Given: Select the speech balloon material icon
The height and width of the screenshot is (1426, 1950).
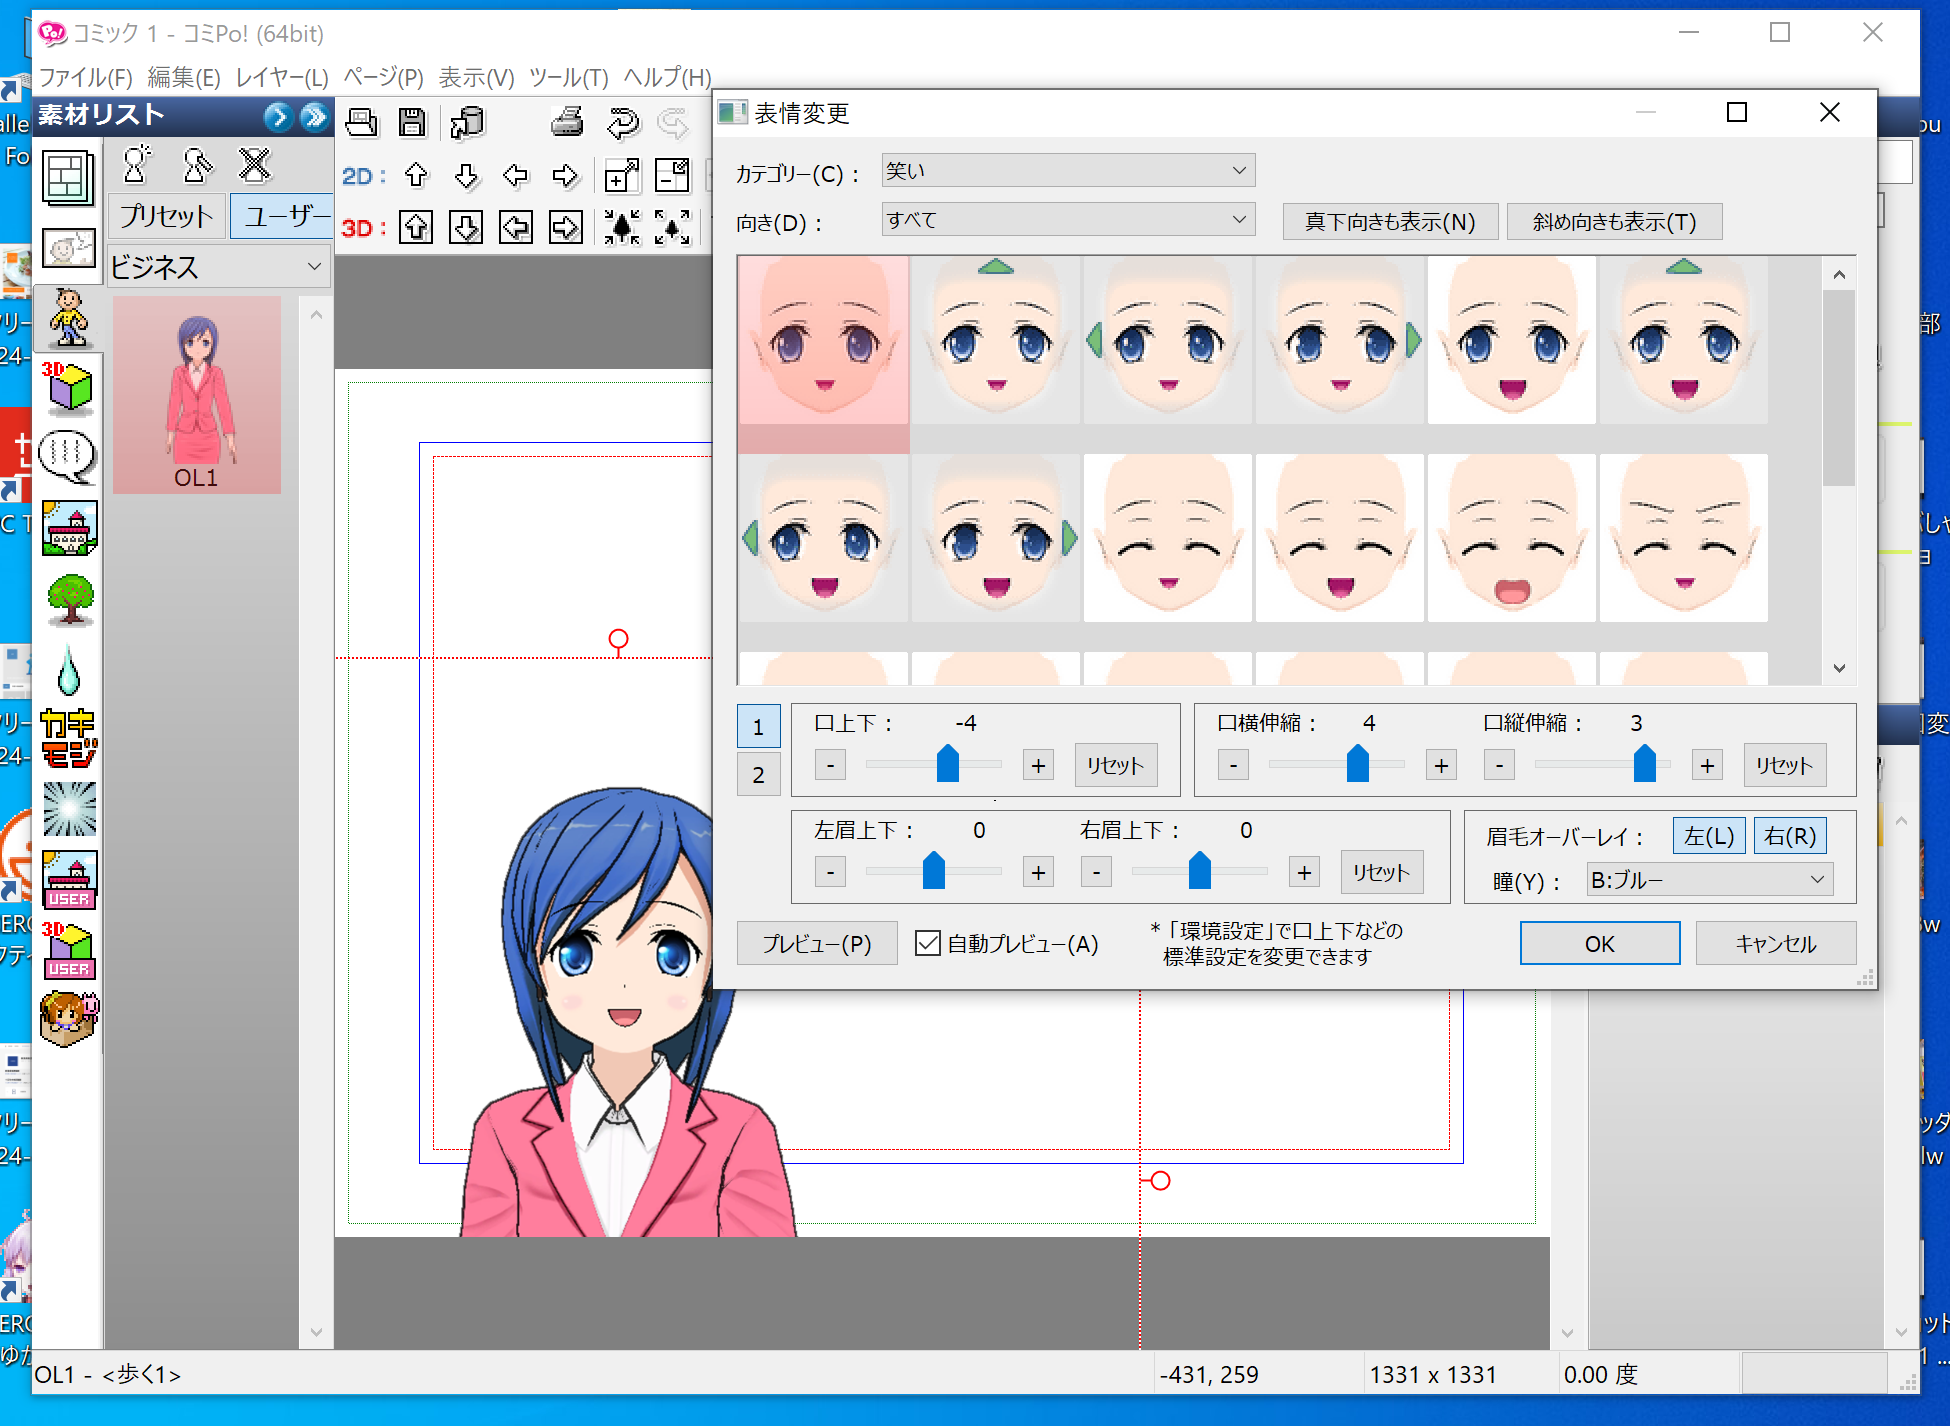Looking at the screenshot, I should click(x=68, y=456).
